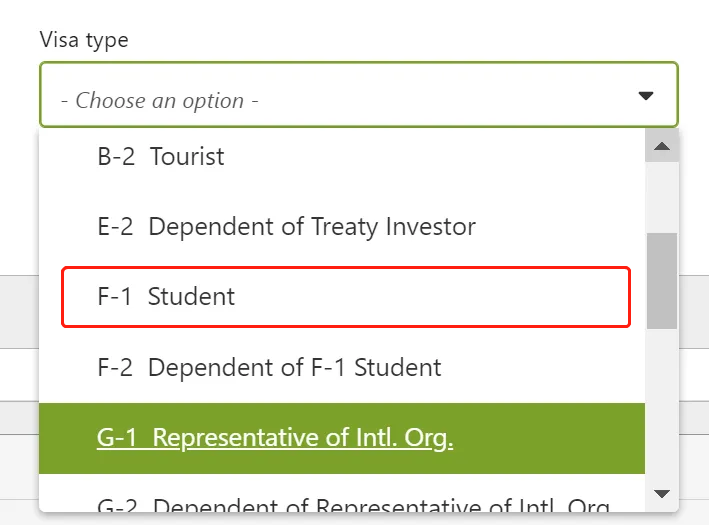Click the Visa type dropdown caret arrow
Screen dimensions: 709x525
click(x=645, y=96)
